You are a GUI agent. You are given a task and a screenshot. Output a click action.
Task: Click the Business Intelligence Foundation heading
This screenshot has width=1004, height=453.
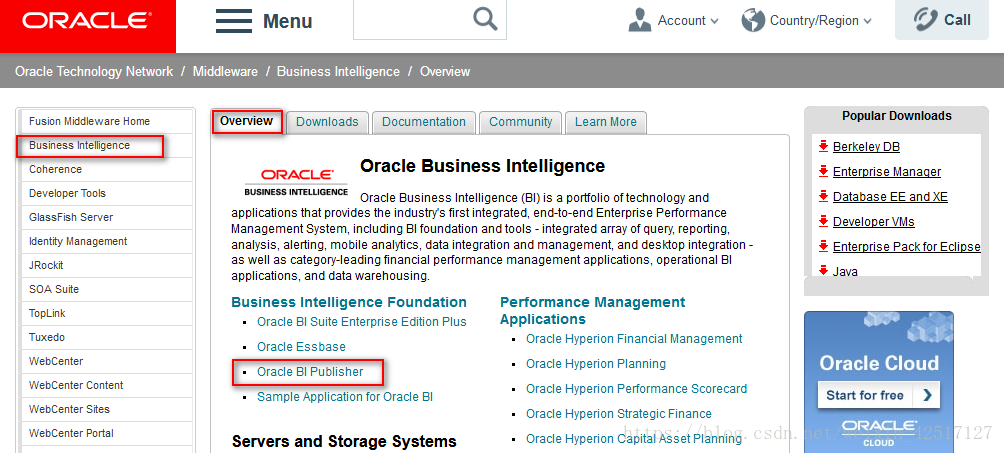click(x=349, y=302)
